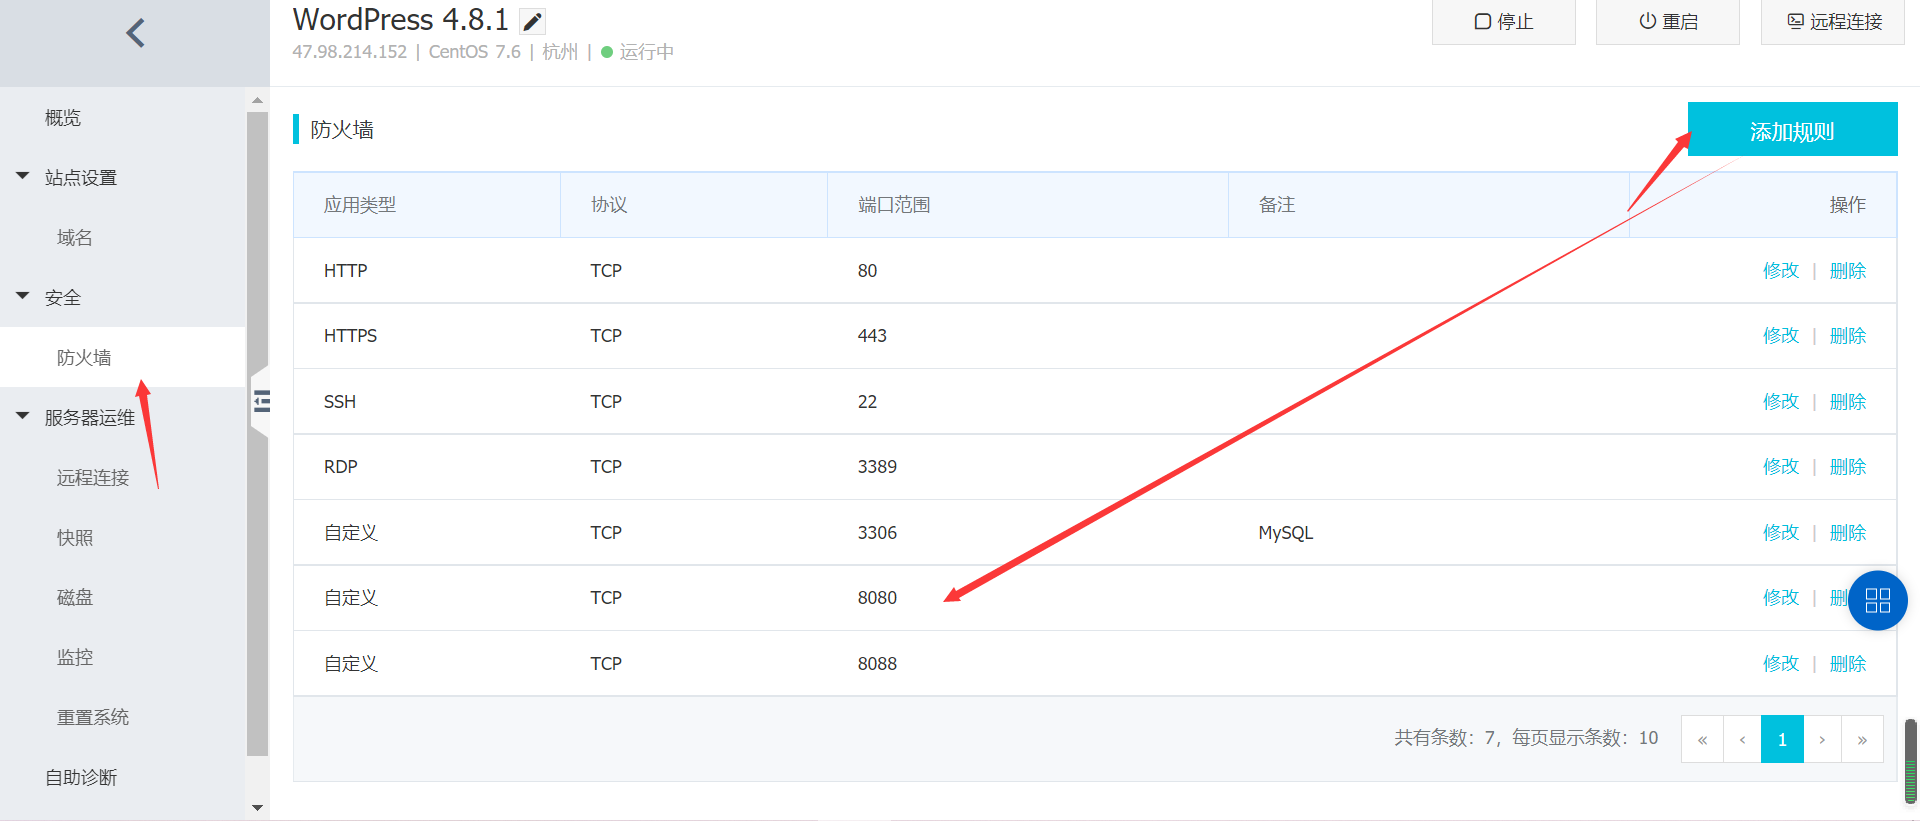This screenshot has height=821, width=1920.
Task: Click 修改 for the HTTP rule
Action: [1781, 271]
